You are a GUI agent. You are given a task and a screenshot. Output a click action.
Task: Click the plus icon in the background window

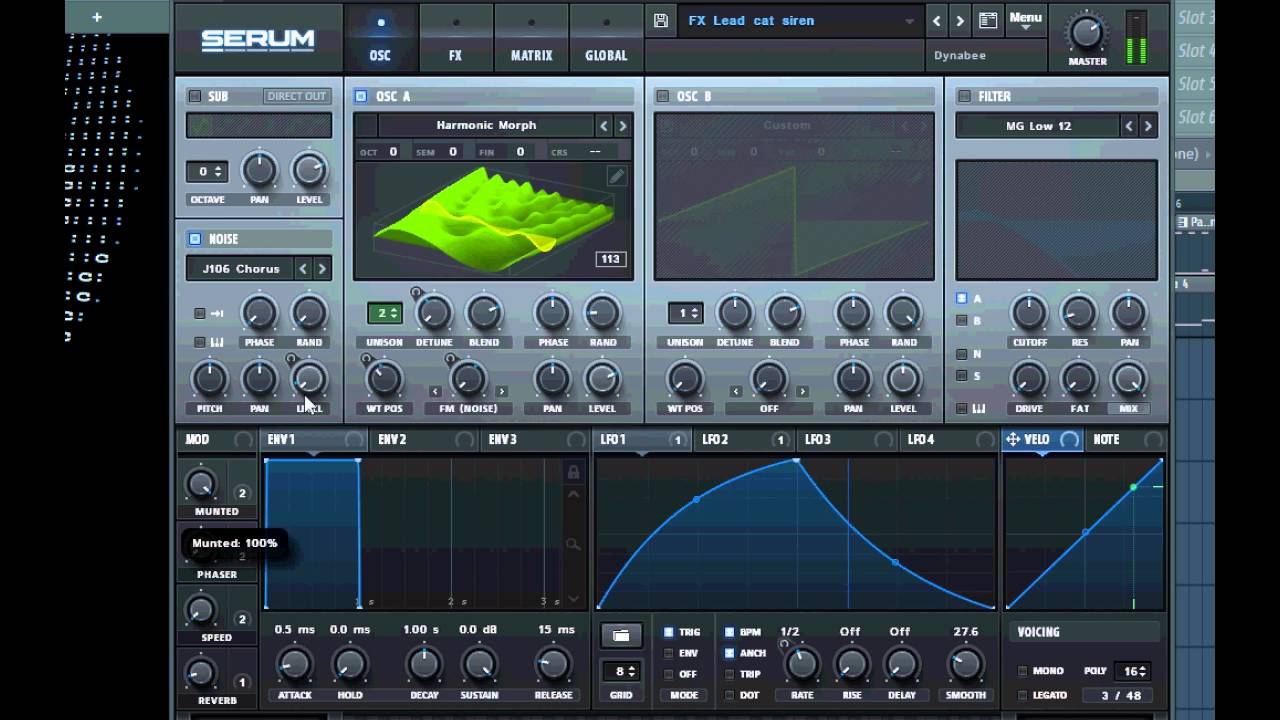[x=97, y=17]
